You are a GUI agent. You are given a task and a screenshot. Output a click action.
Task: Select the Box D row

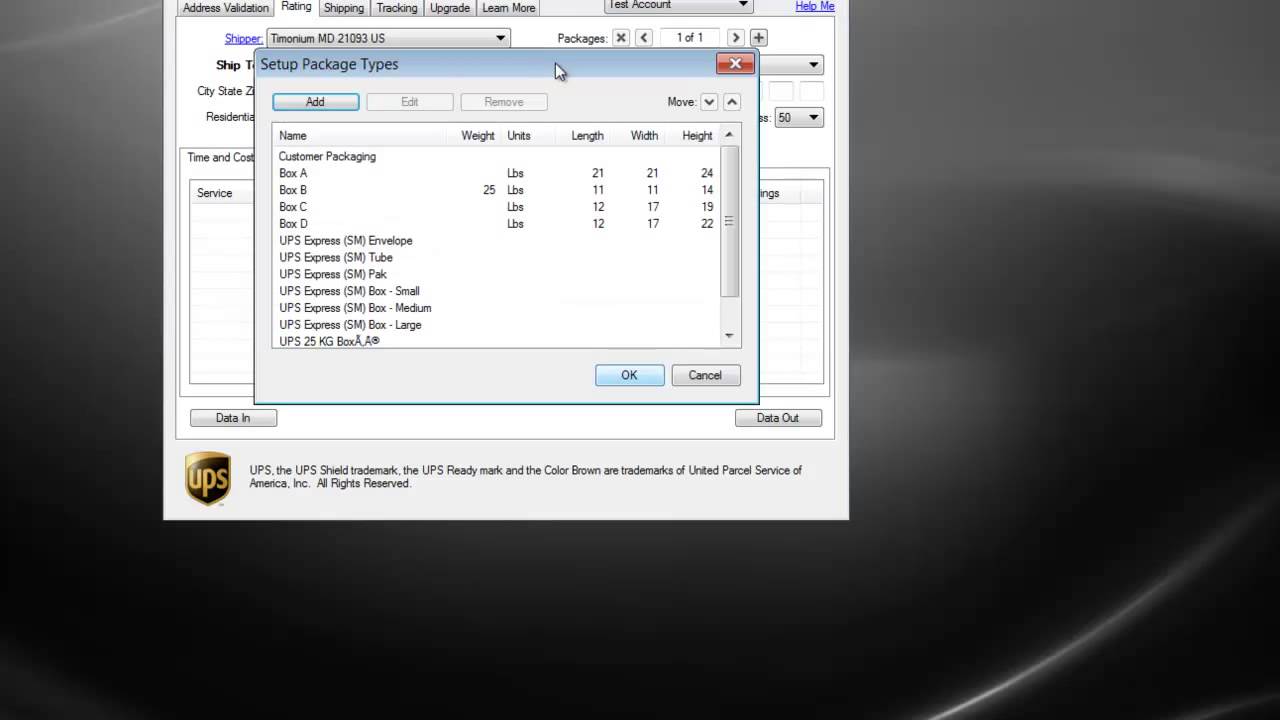click(x=496, y=224)
